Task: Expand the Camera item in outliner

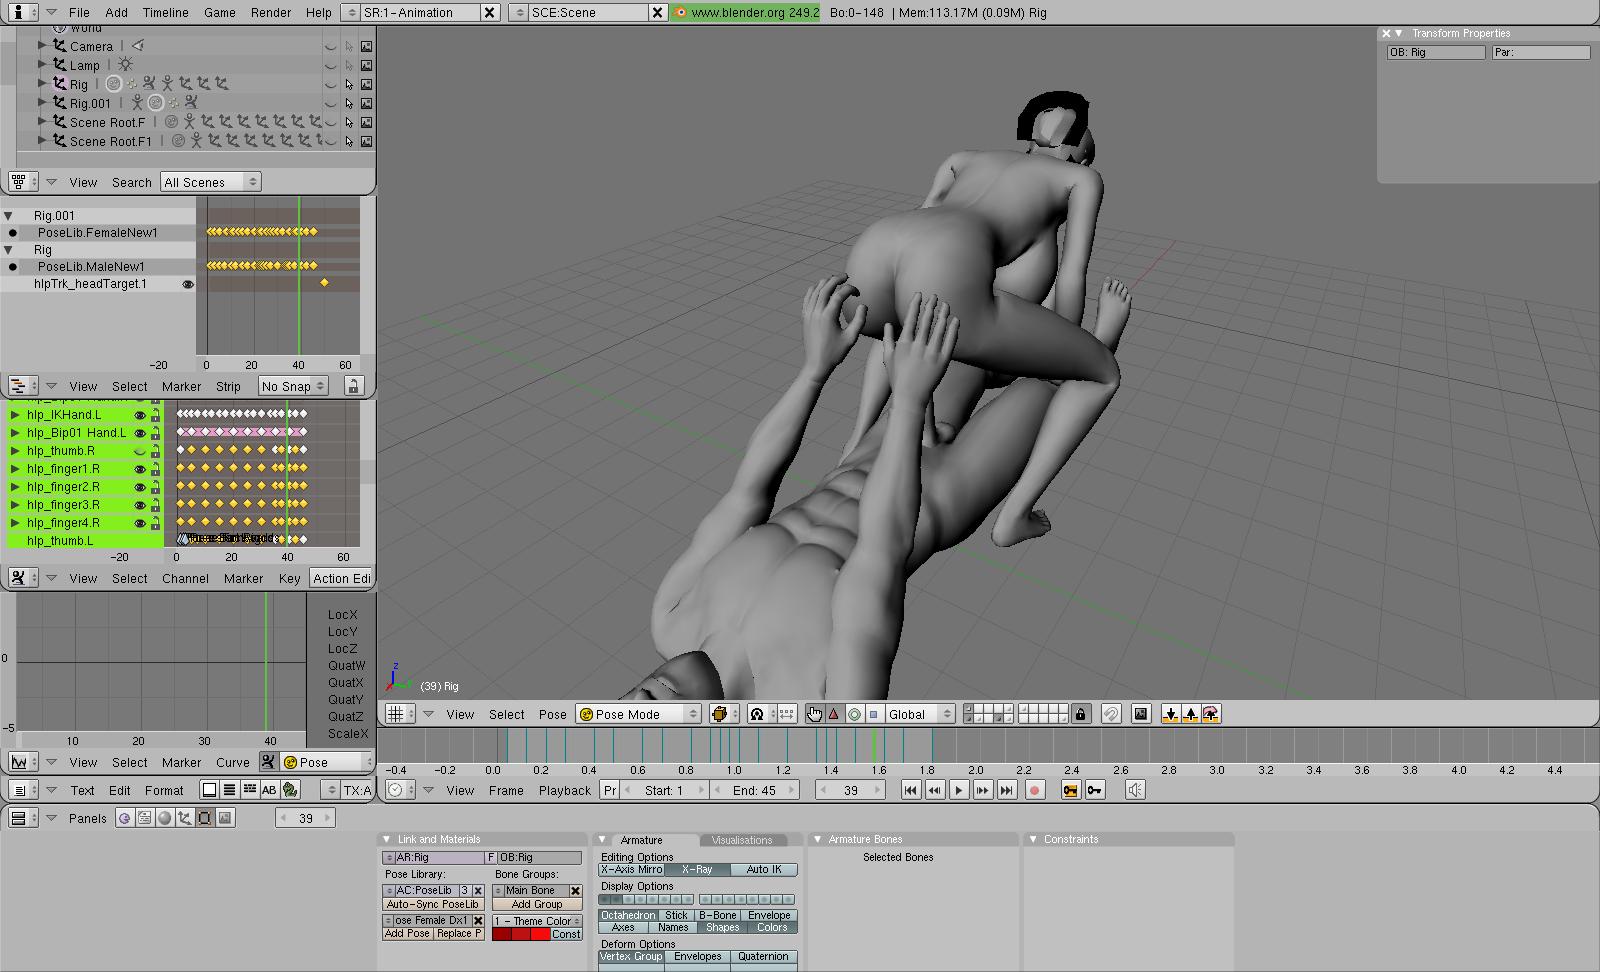Action: coord(42,46)
